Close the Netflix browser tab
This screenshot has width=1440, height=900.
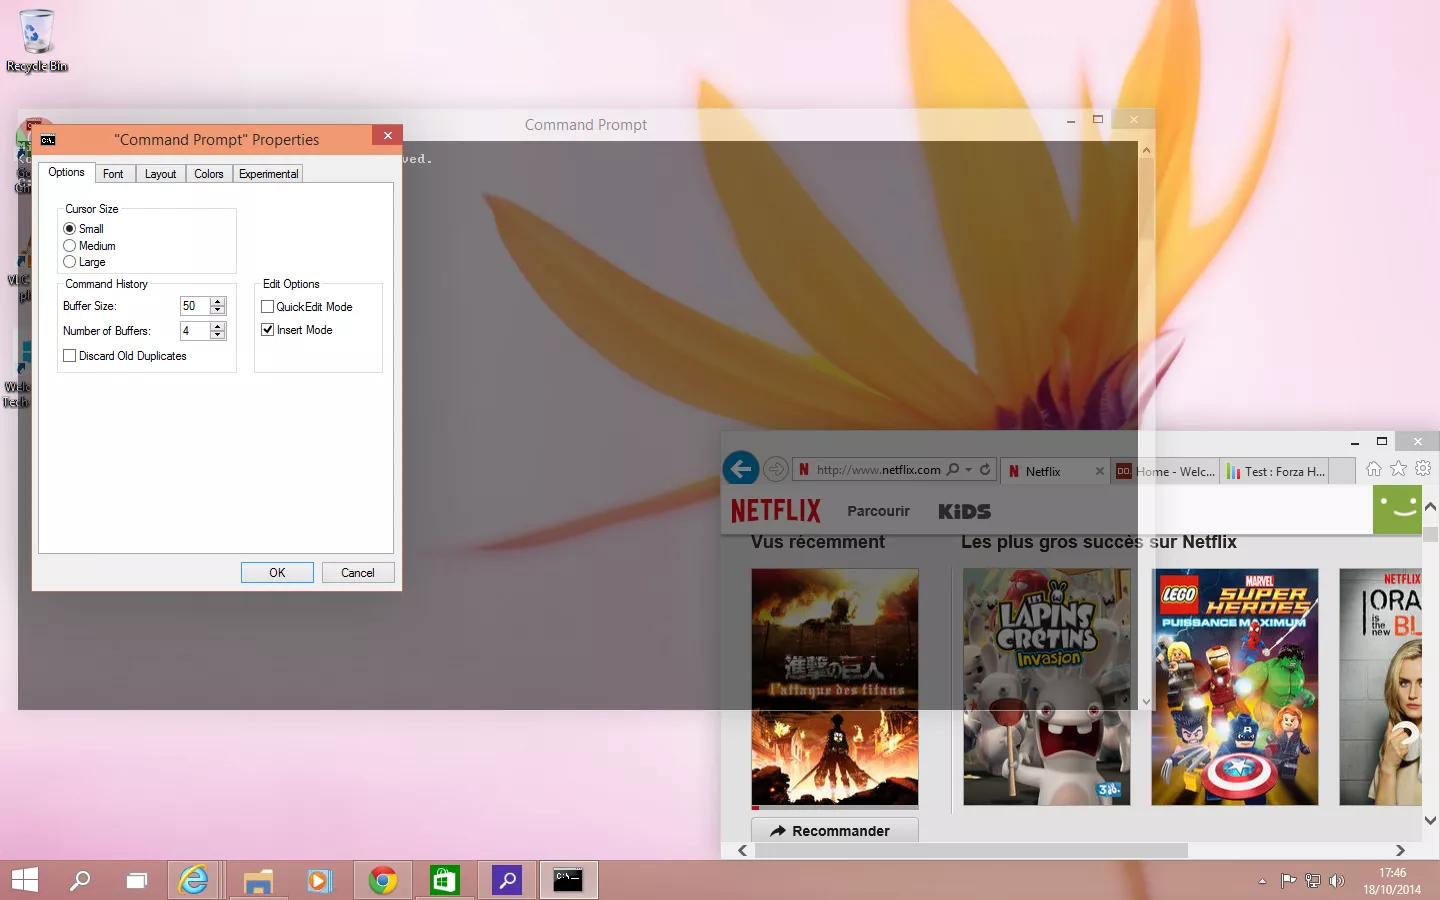(1099, 471)
